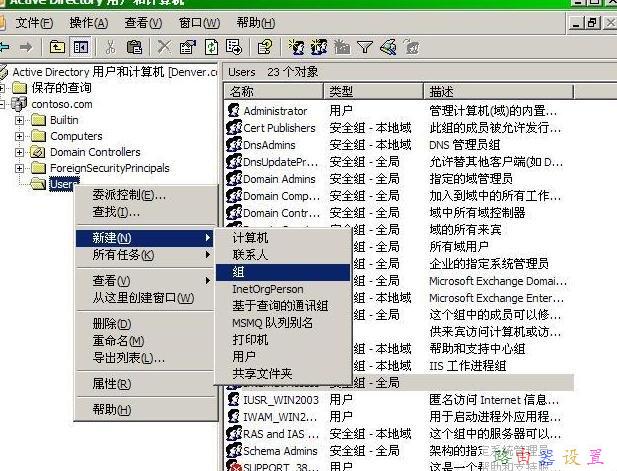Screen dimensions: 617x471
Task: Choose 用户 from the New submenu
Action: pyautogui.click(x=243, y=357)
